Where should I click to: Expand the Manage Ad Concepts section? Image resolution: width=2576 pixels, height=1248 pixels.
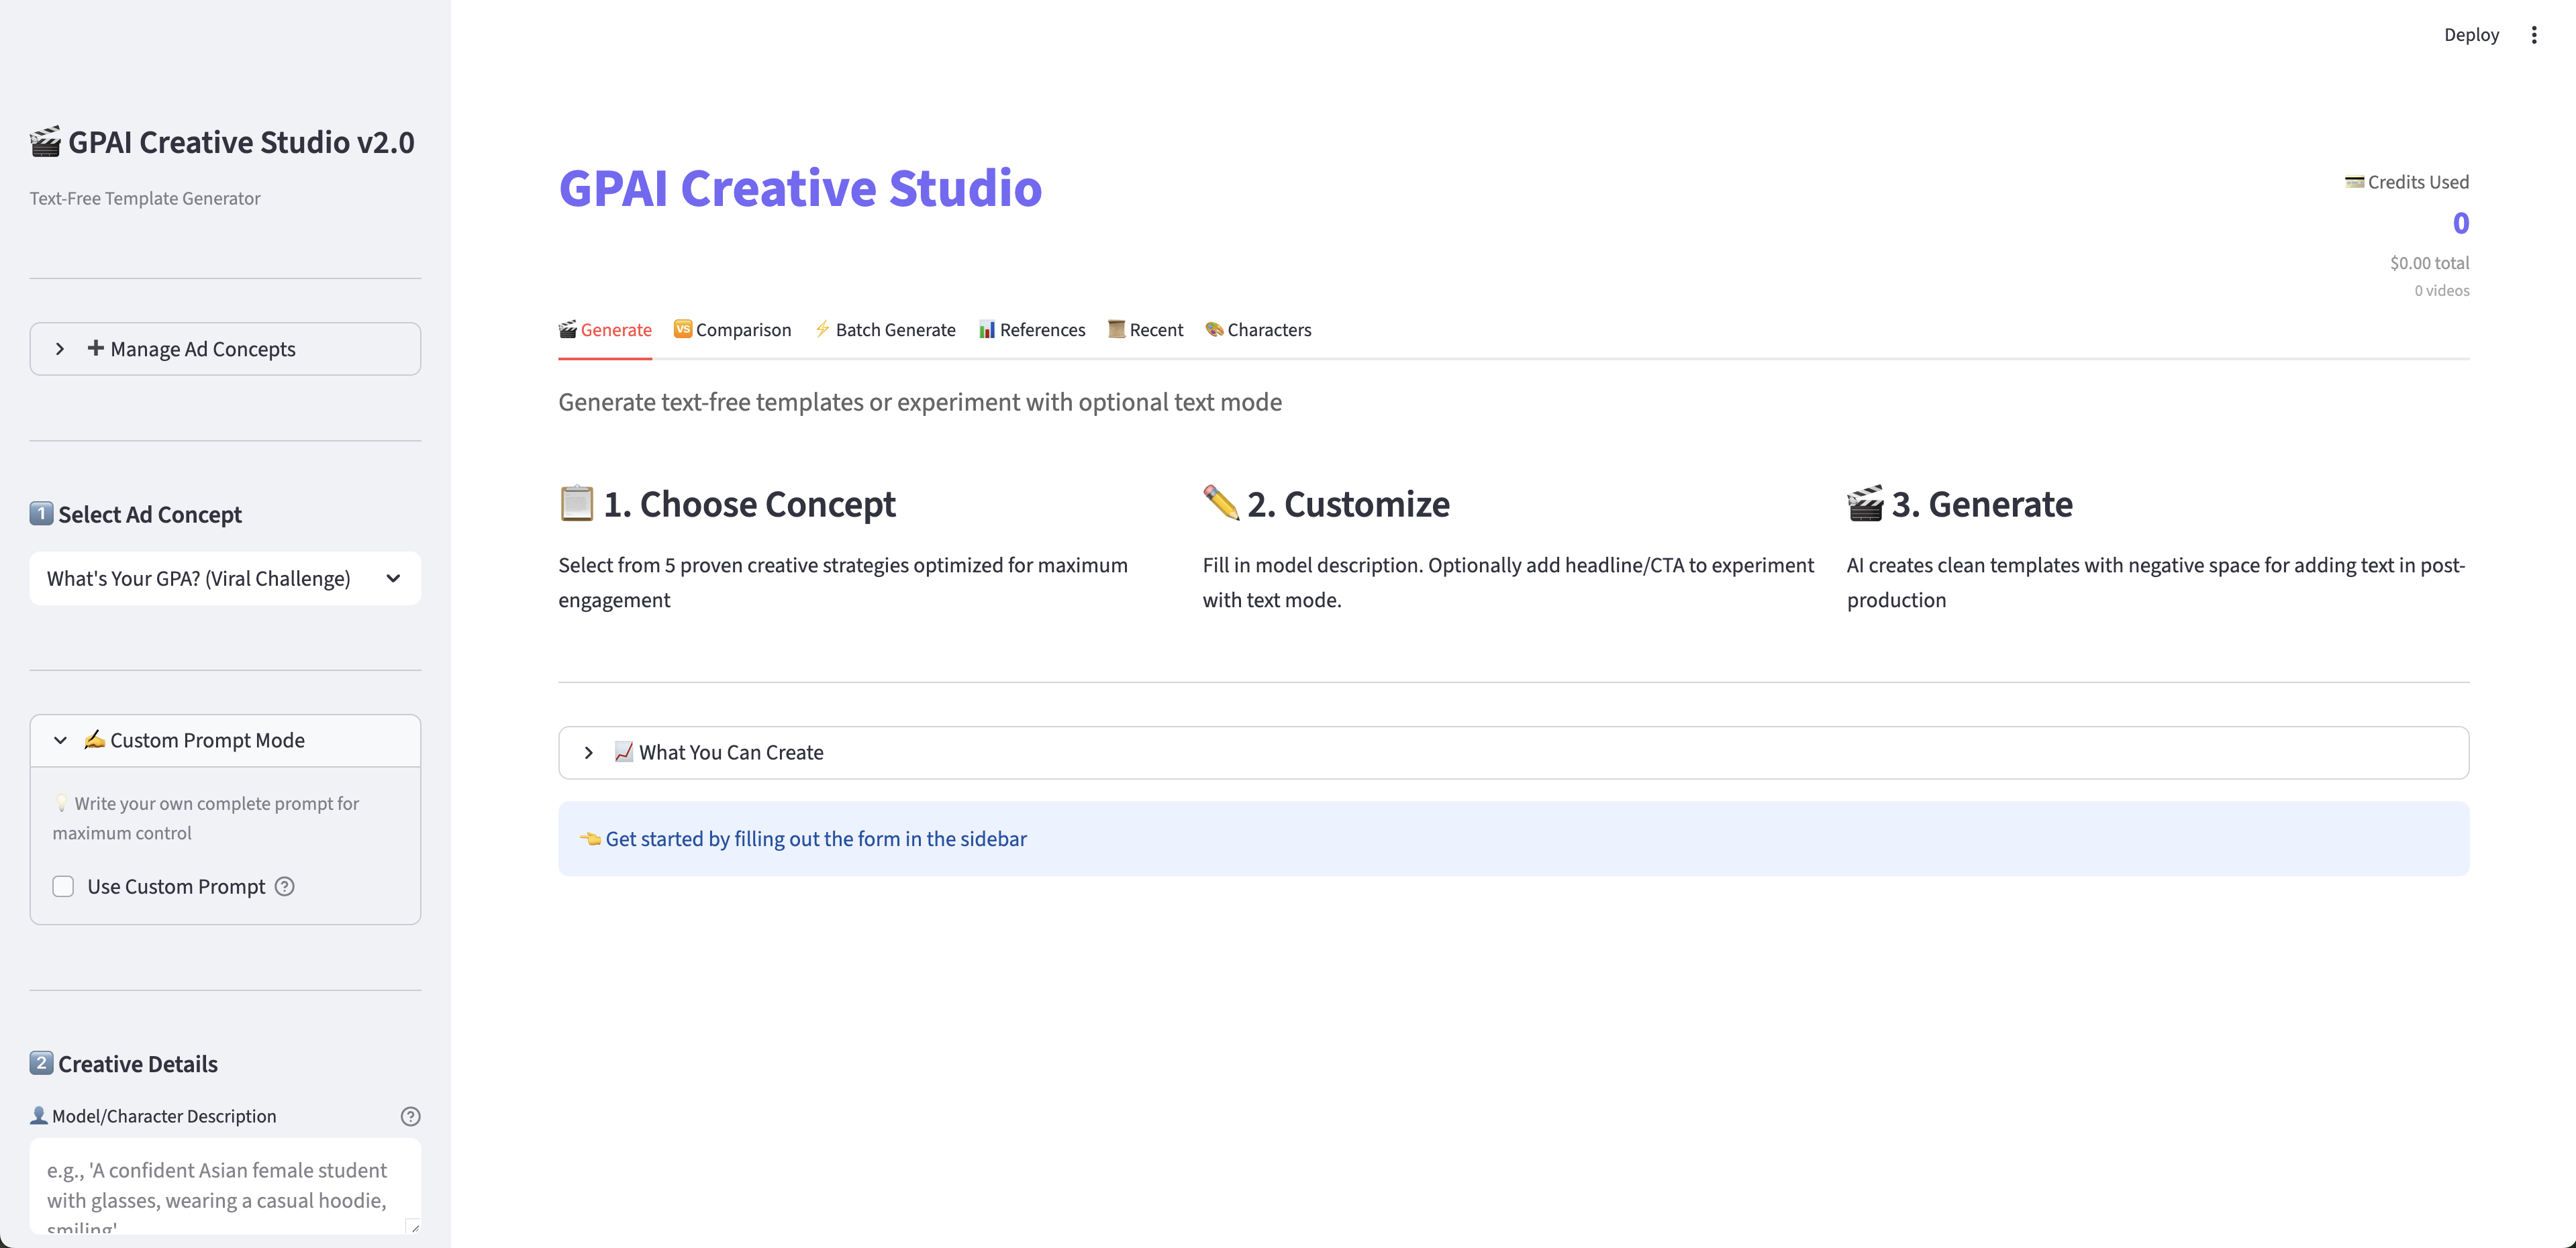tap(225, 349)
